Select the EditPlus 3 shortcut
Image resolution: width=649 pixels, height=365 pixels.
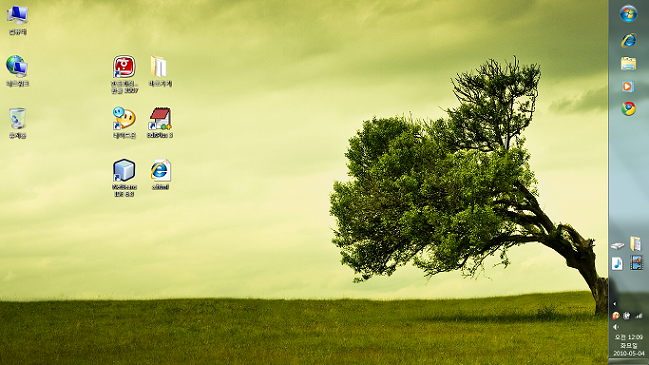pos(160,122)
